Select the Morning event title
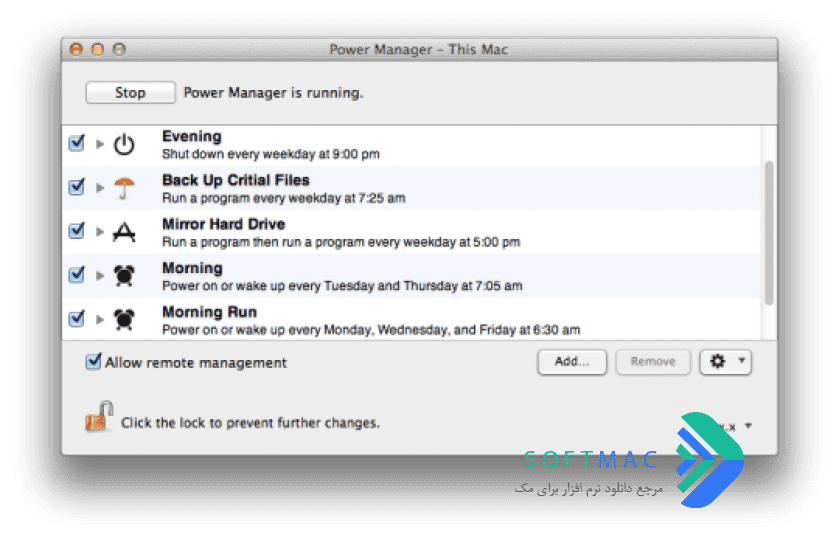This screenshot has width=839, height=540. tap(193, 268)
